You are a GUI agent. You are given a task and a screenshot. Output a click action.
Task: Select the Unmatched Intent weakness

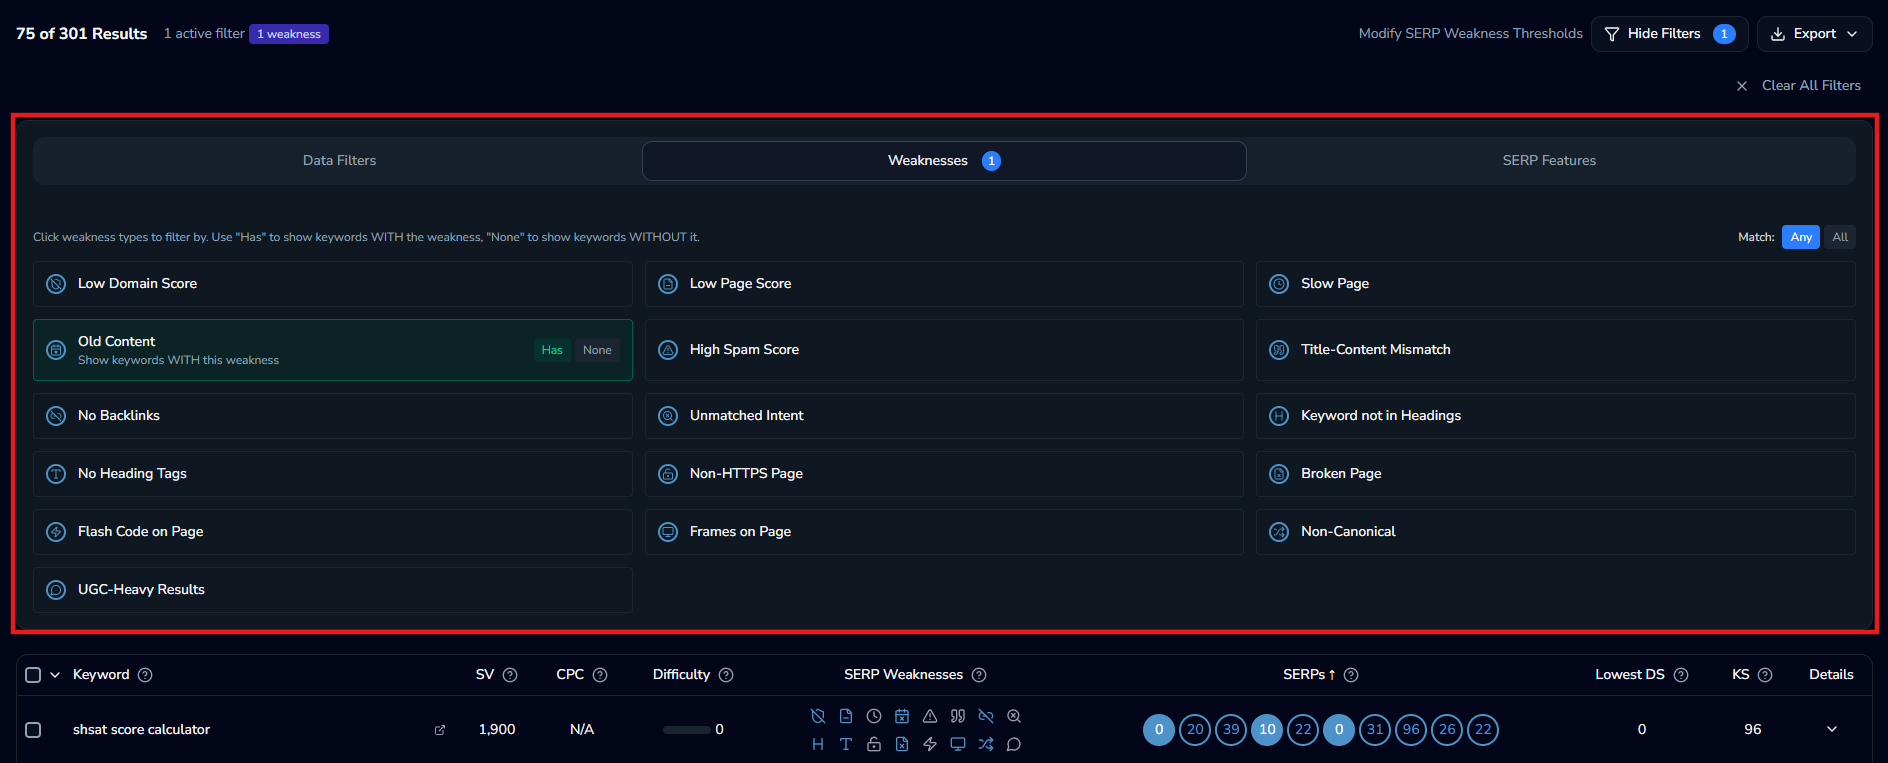(x=944, y=416)
